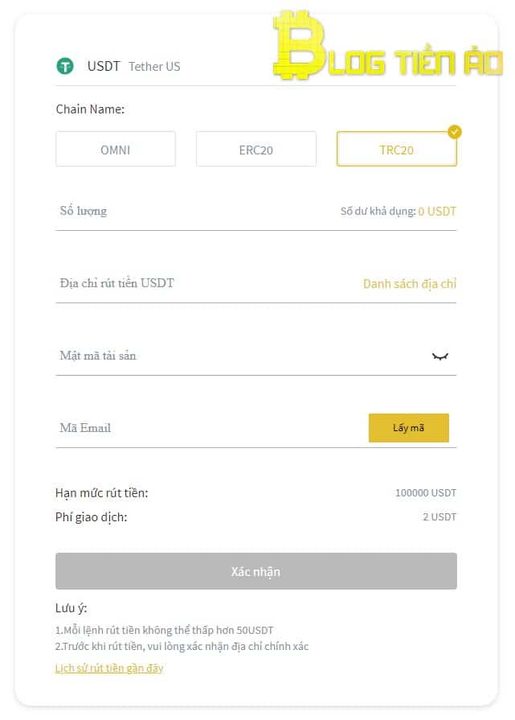Click the green Tether USDT coin icon
Screen dimensions: 515x720
65,66
